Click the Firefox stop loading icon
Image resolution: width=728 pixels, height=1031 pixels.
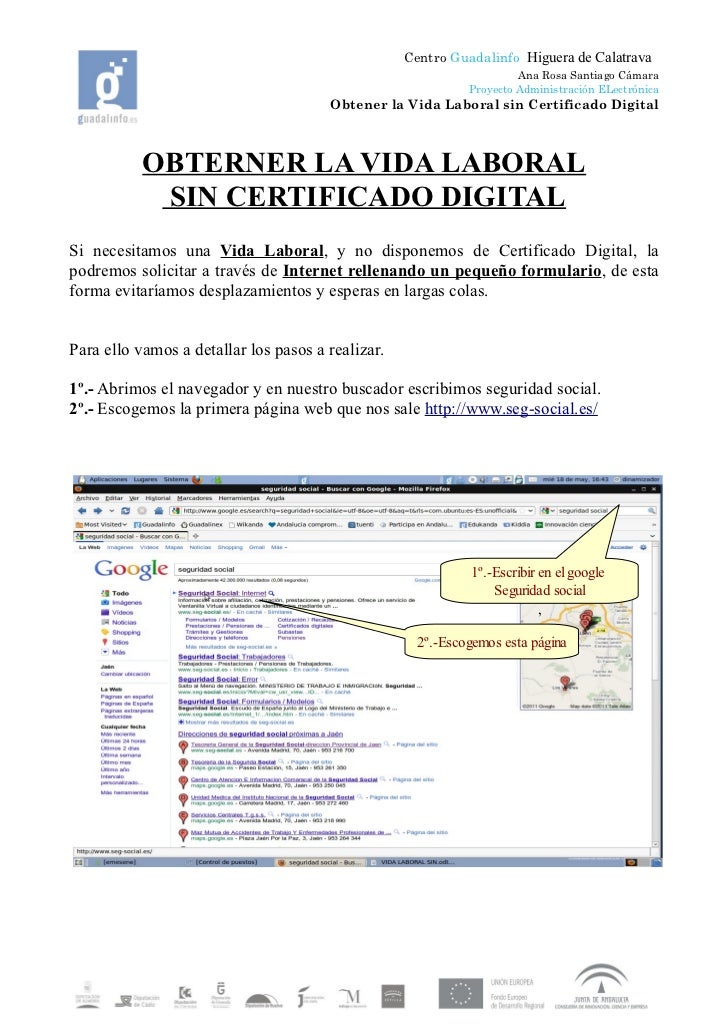point(141,511)
